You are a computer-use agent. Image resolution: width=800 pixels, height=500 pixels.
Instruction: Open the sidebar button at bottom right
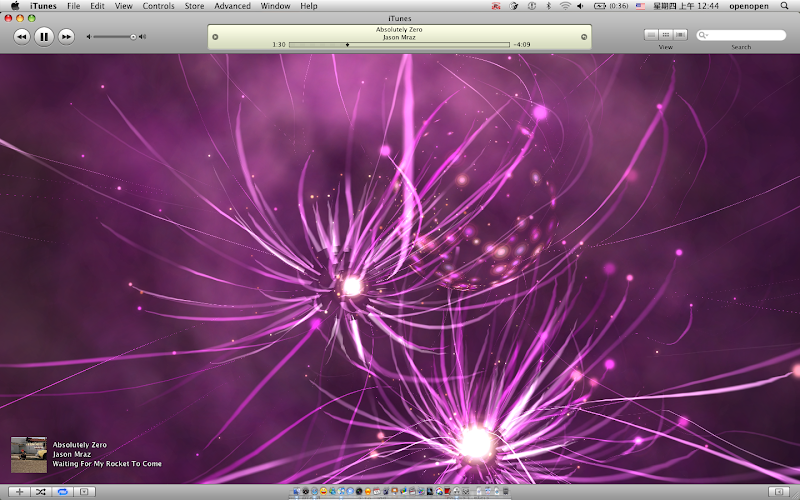(778, 492)
